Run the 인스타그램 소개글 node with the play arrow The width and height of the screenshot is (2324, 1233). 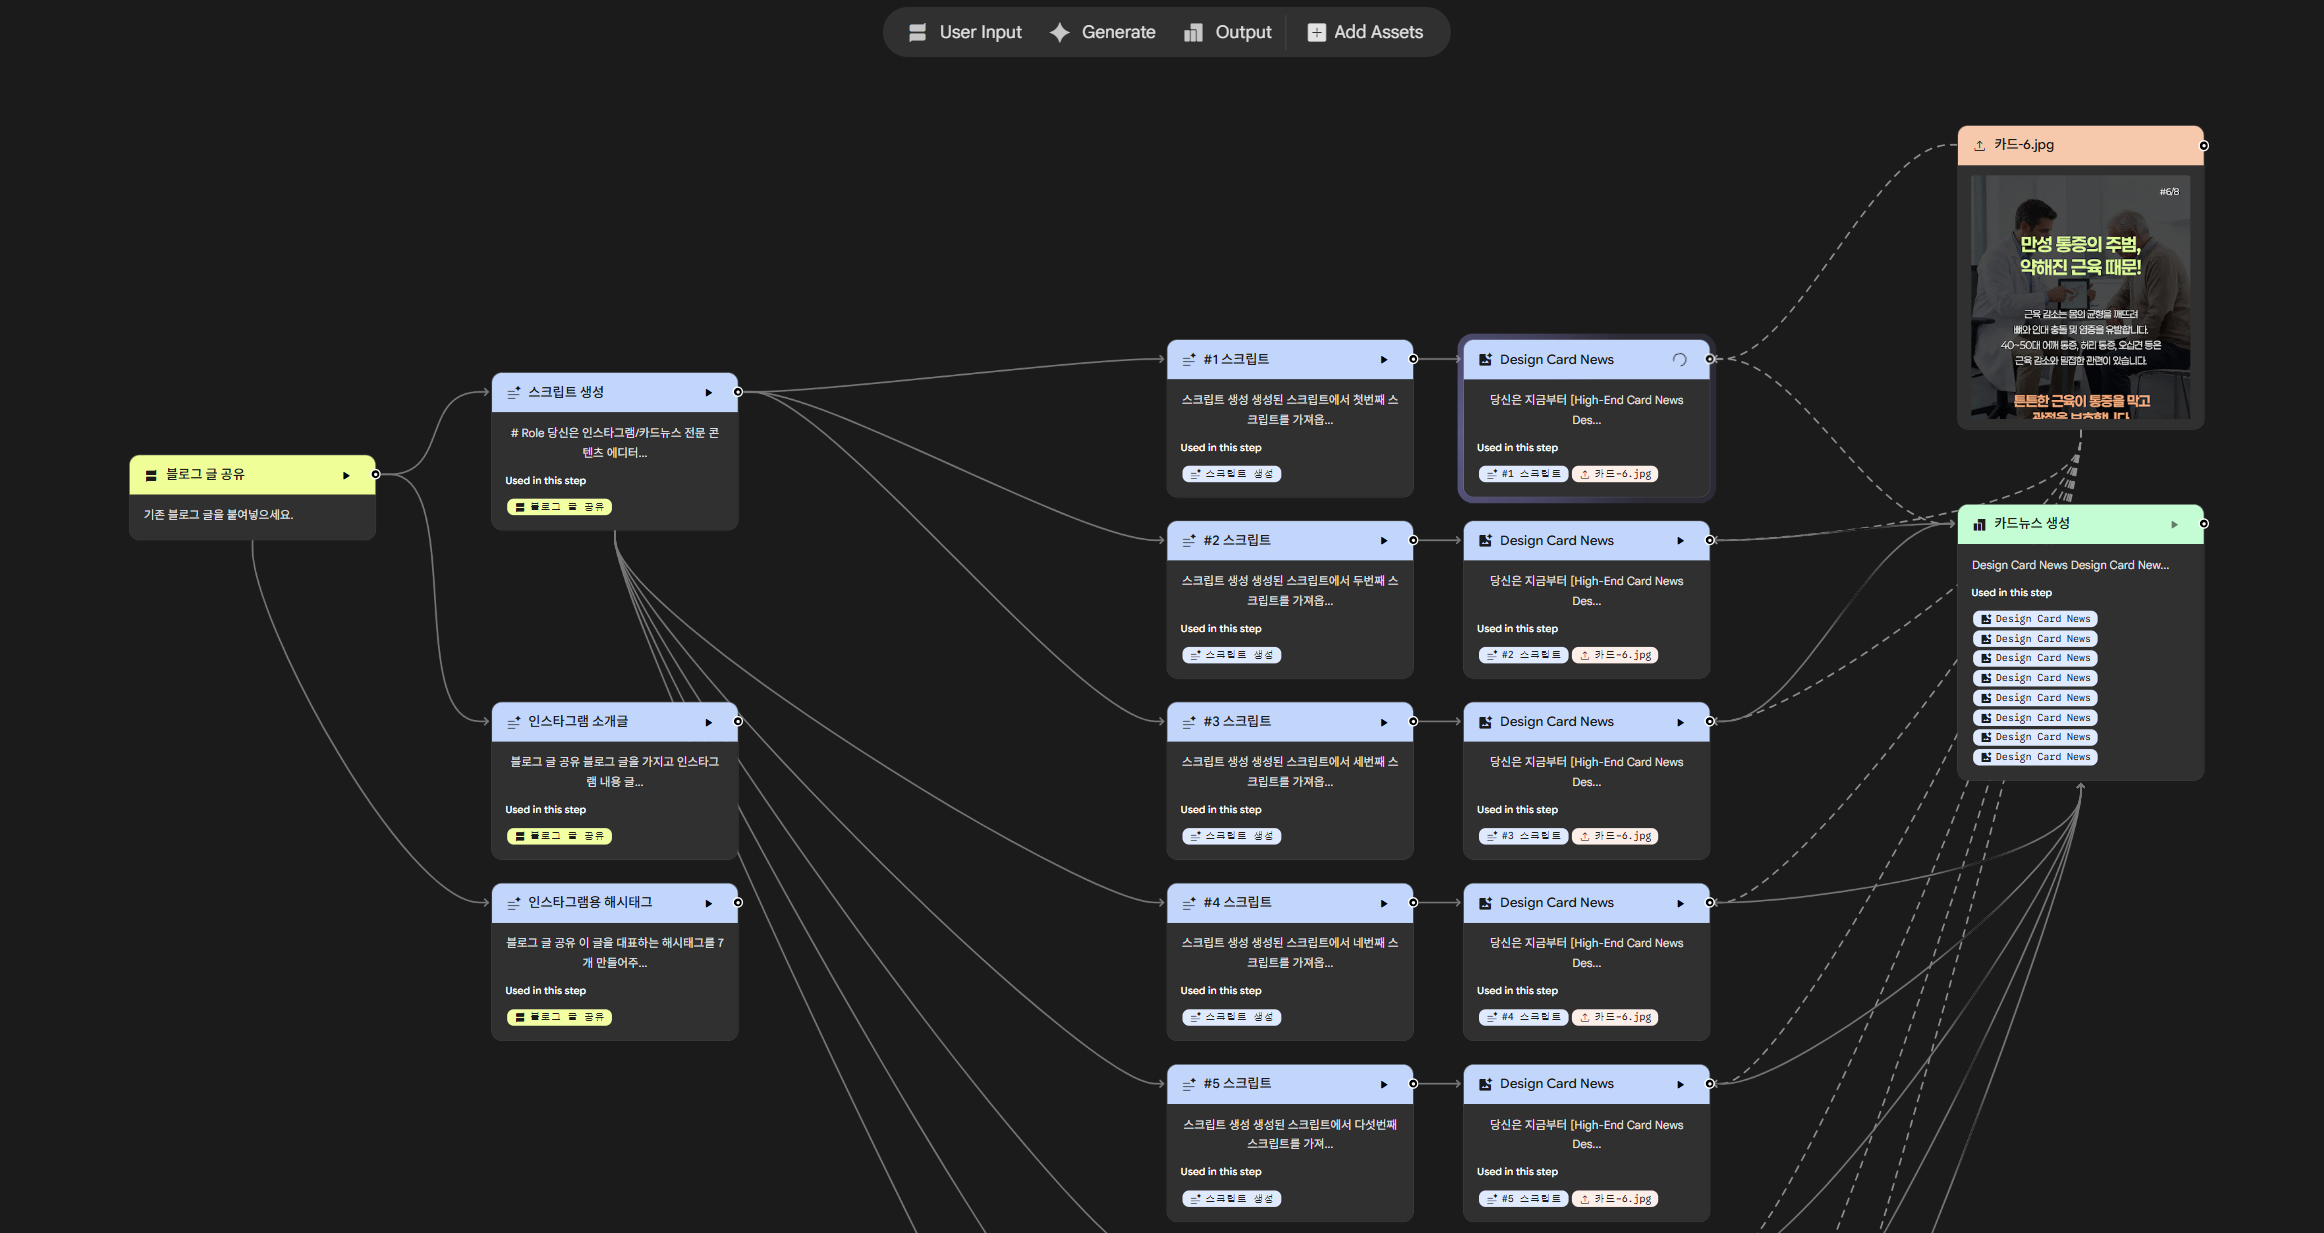coord(709,722)
